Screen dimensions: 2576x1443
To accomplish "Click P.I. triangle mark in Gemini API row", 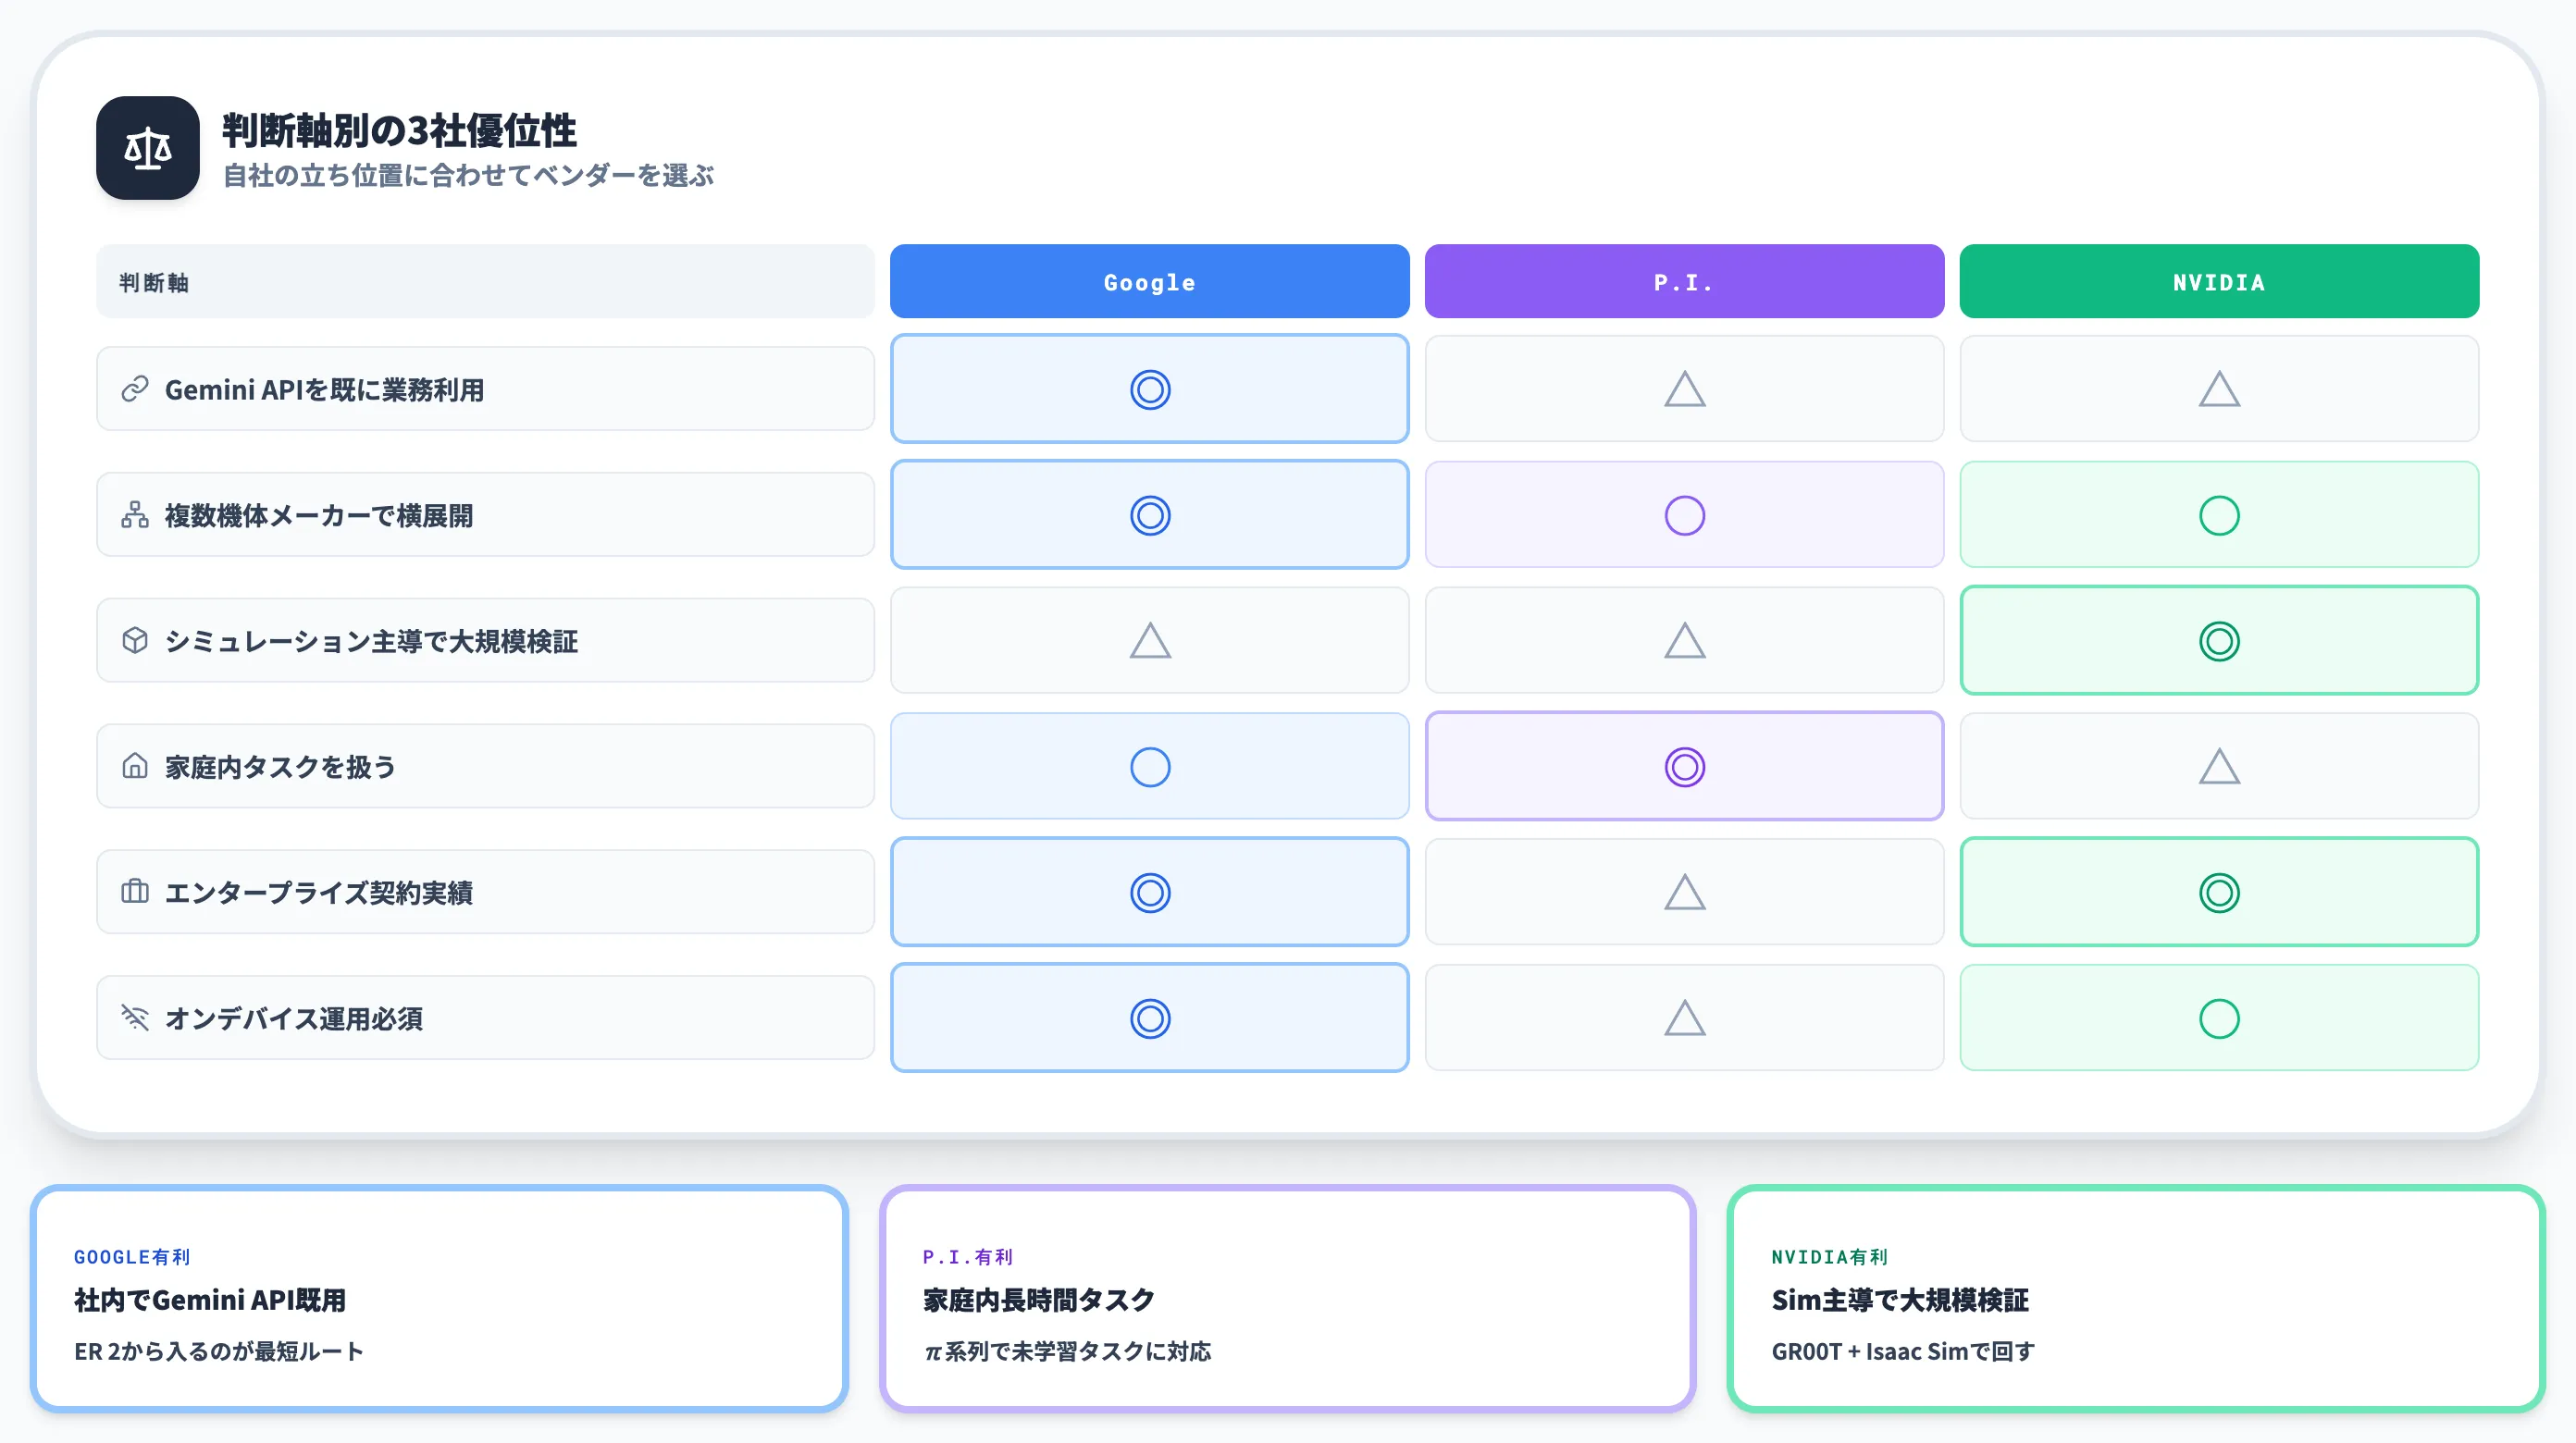I will [1684, 389].
